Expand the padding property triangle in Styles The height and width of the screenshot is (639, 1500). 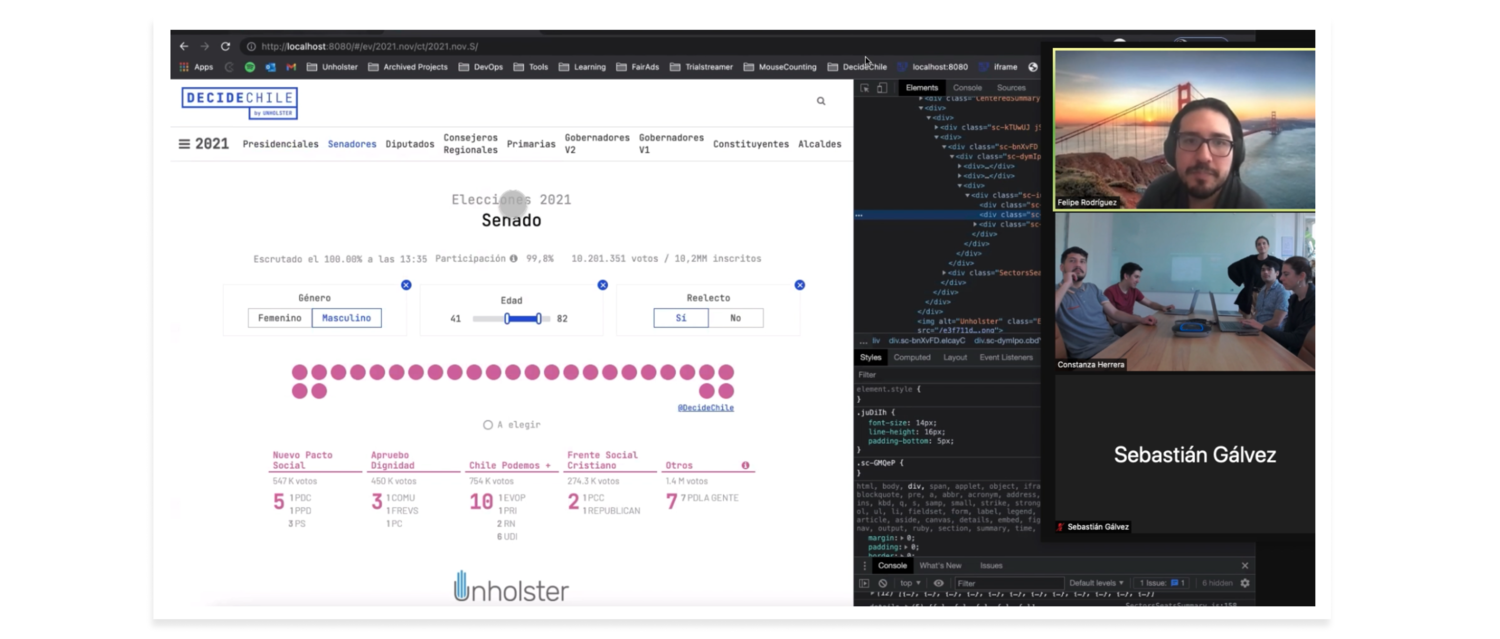905,547
